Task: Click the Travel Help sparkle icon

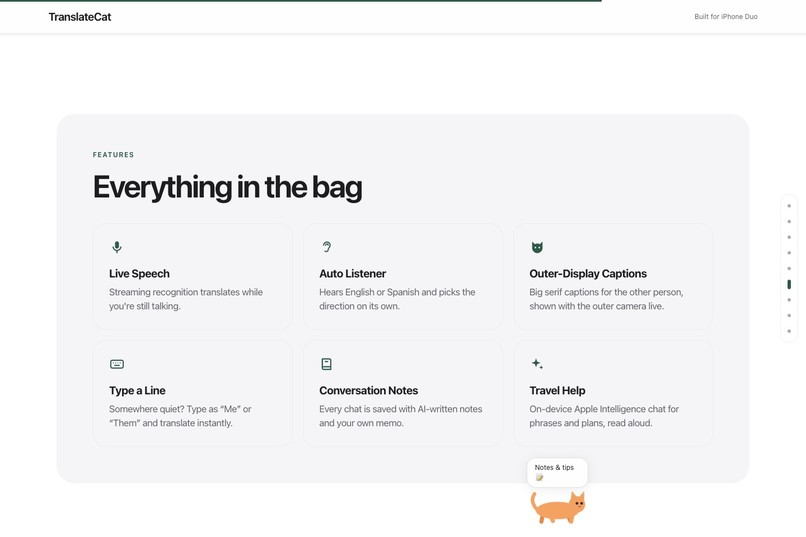Action: coord(537,364)
